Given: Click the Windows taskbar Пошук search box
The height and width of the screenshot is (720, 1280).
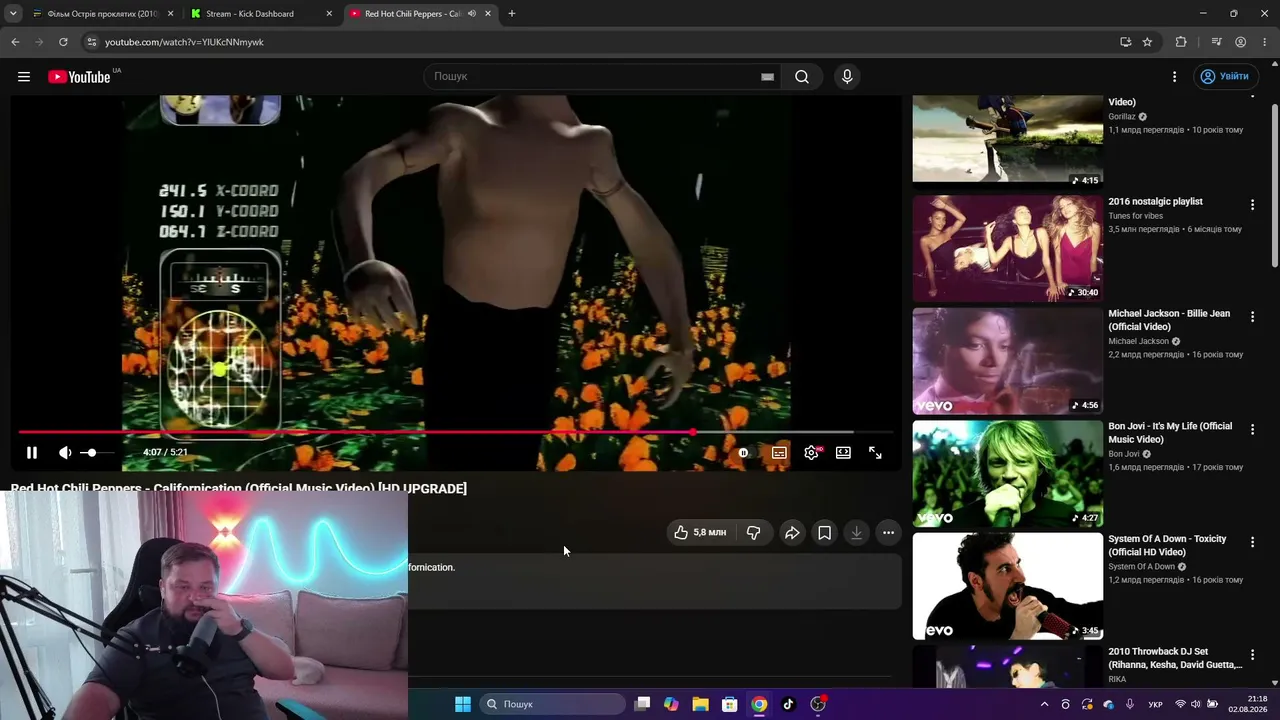Looking at the screenshot, I should click(x=553, y=704).
